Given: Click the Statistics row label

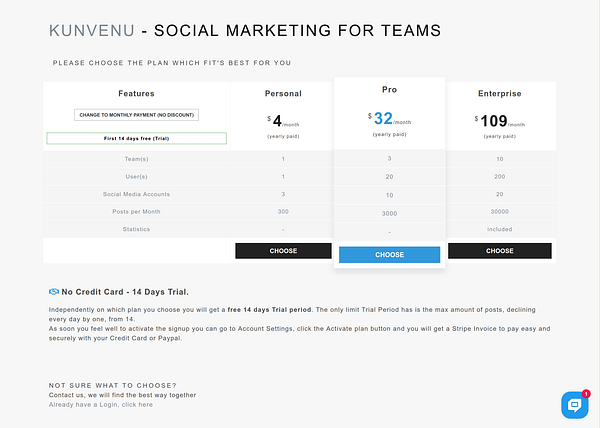Looking at the screenshot, I should tap(137, 229).
